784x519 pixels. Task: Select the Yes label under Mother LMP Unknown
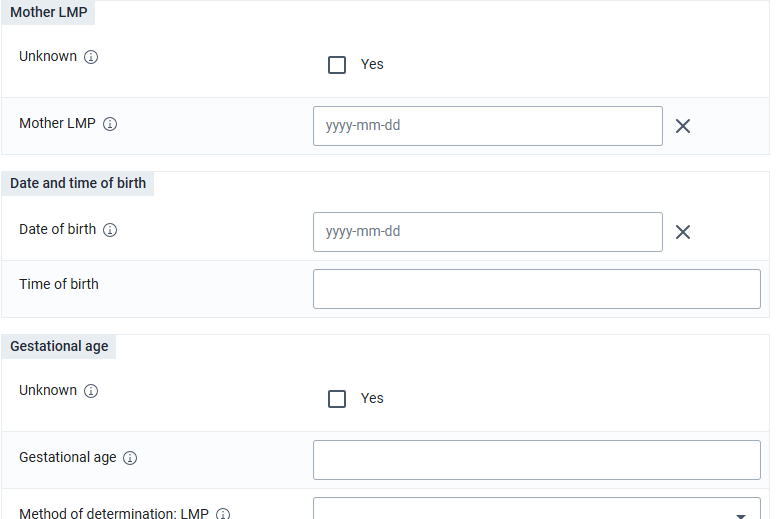[372, 64]
